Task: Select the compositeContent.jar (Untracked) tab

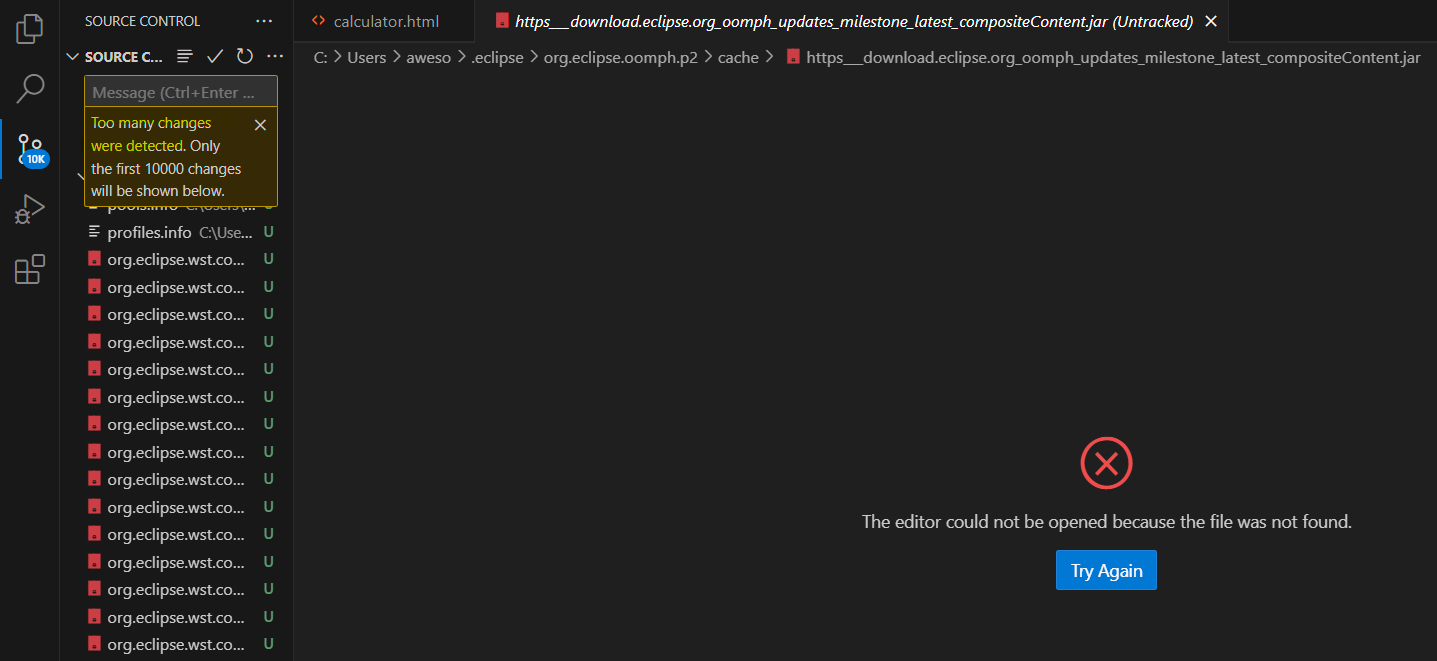Action: (853, 21)
